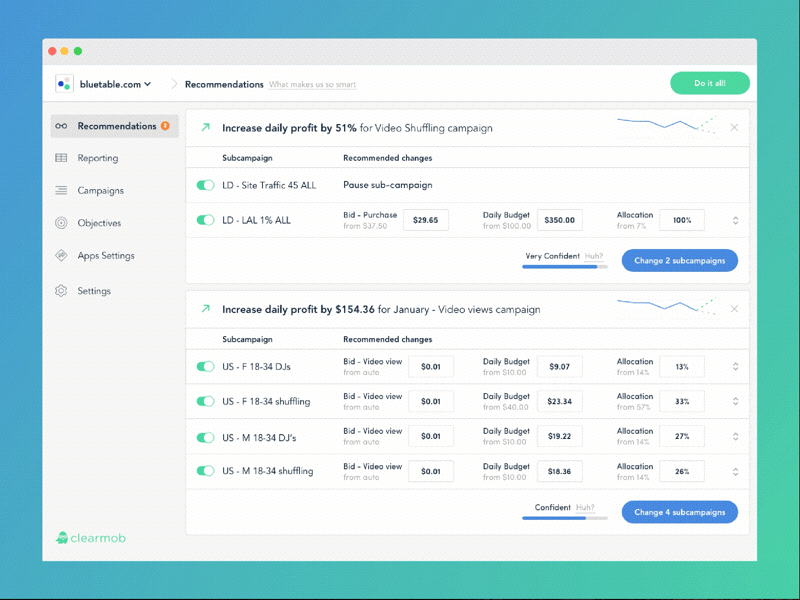Click the clearmob logo
The height and width of the screenshot is (600, 800).
[x=90, y=538]
